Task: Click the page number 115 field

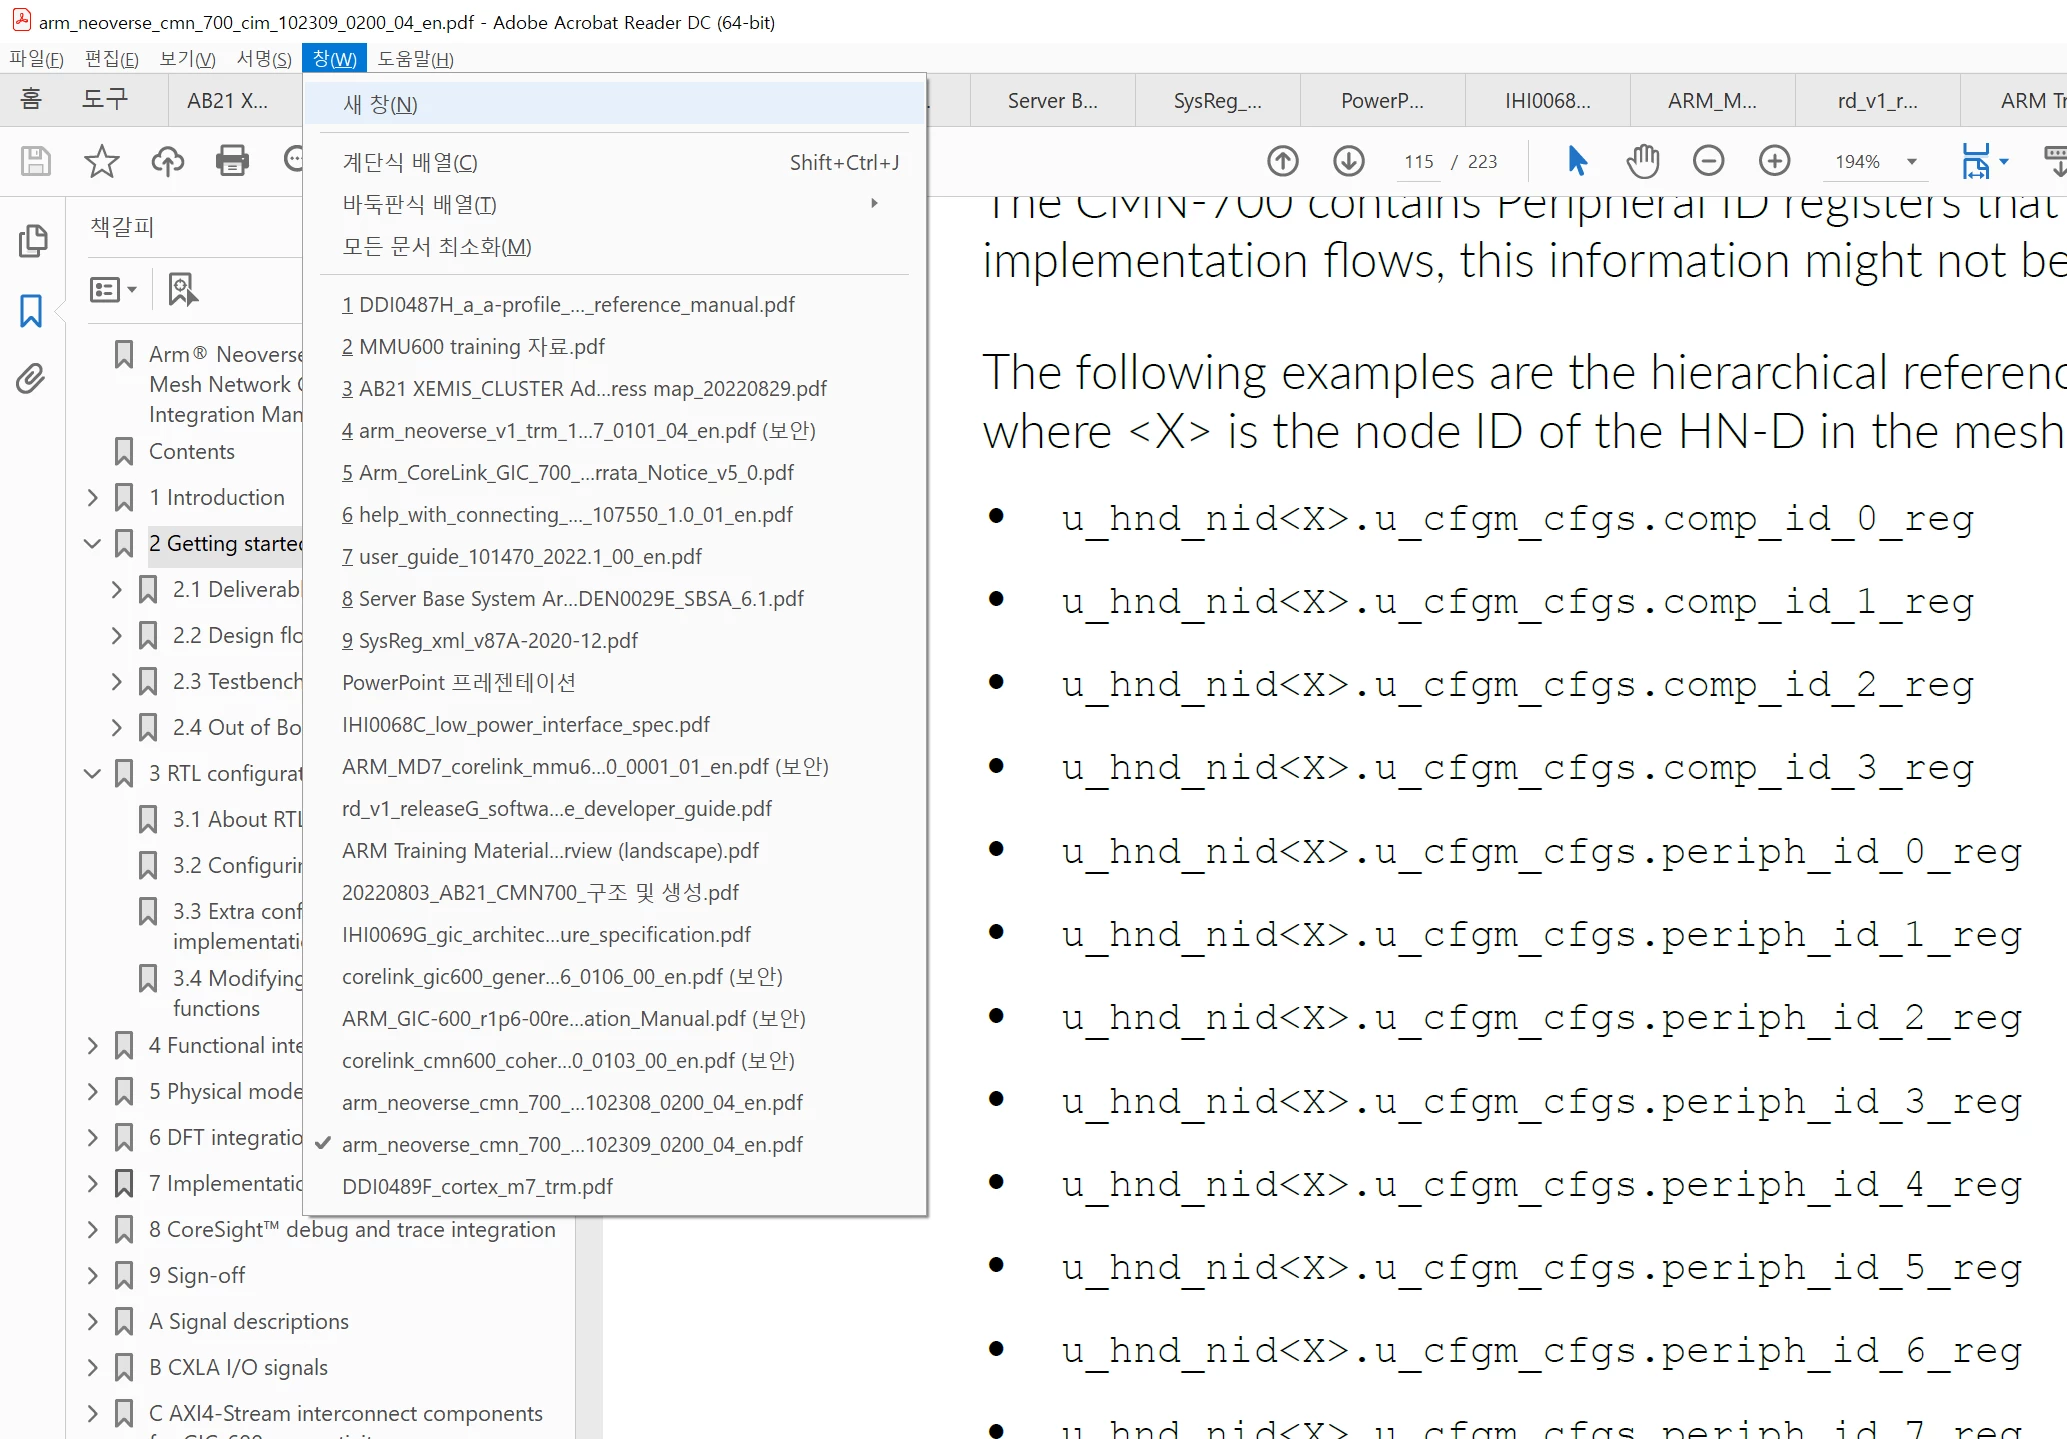Action: point(1418,161)
